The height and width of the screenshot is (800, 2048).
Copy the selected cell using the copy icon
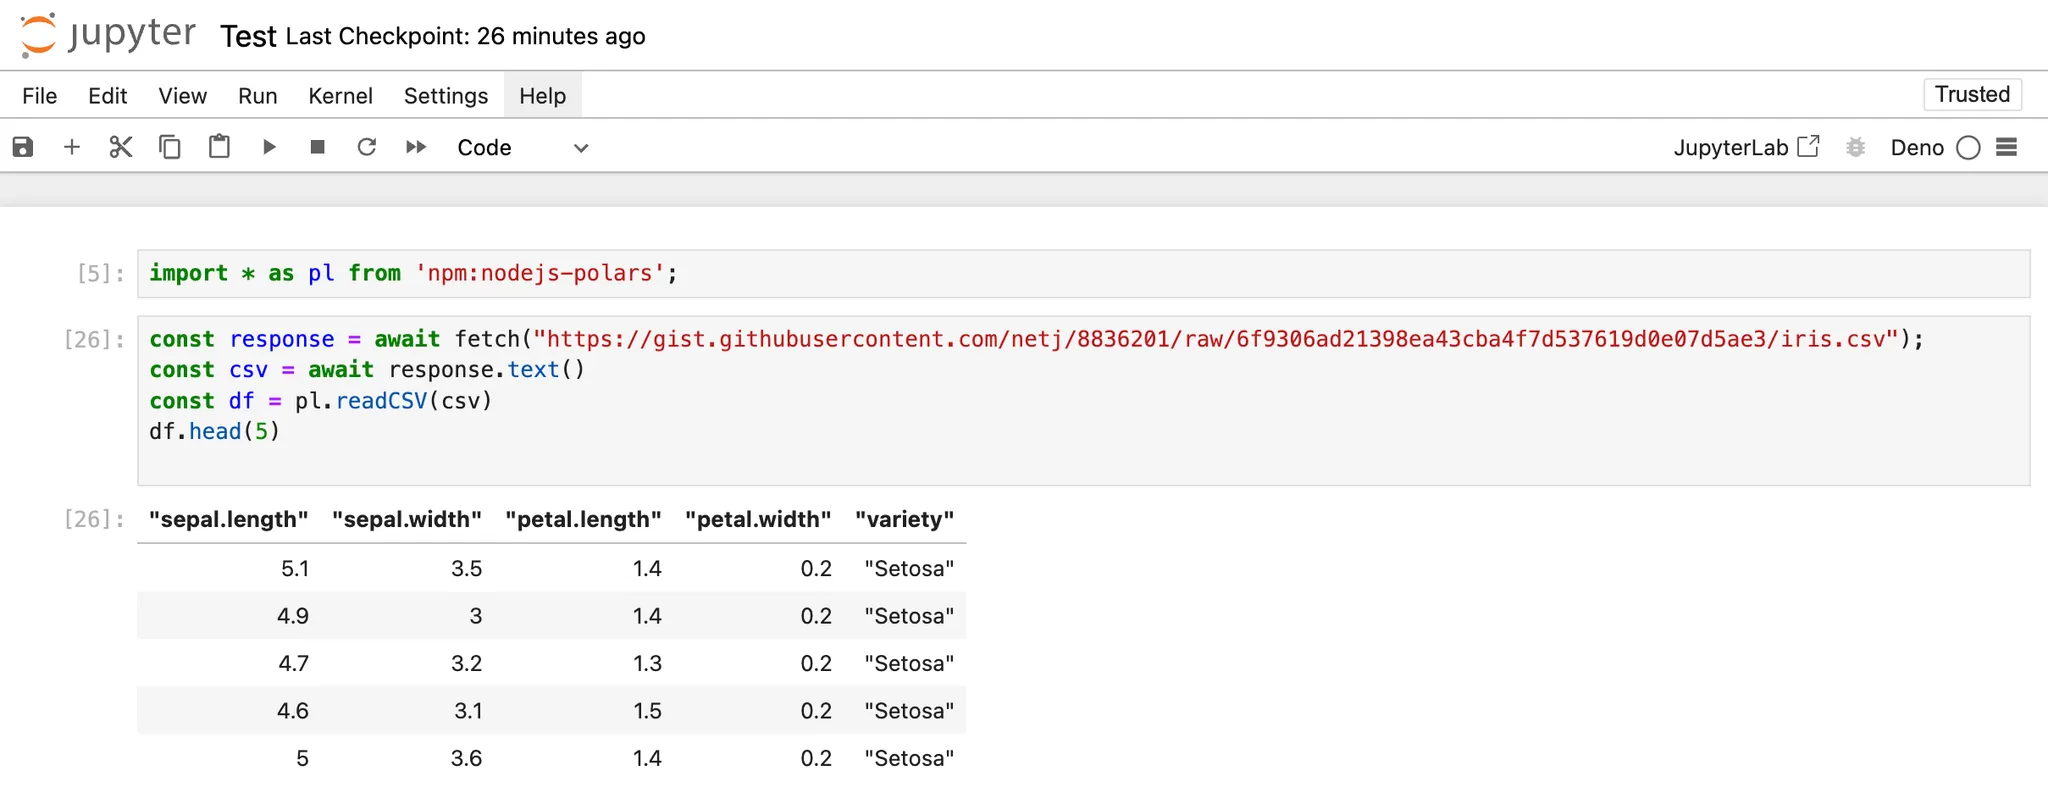170,147
